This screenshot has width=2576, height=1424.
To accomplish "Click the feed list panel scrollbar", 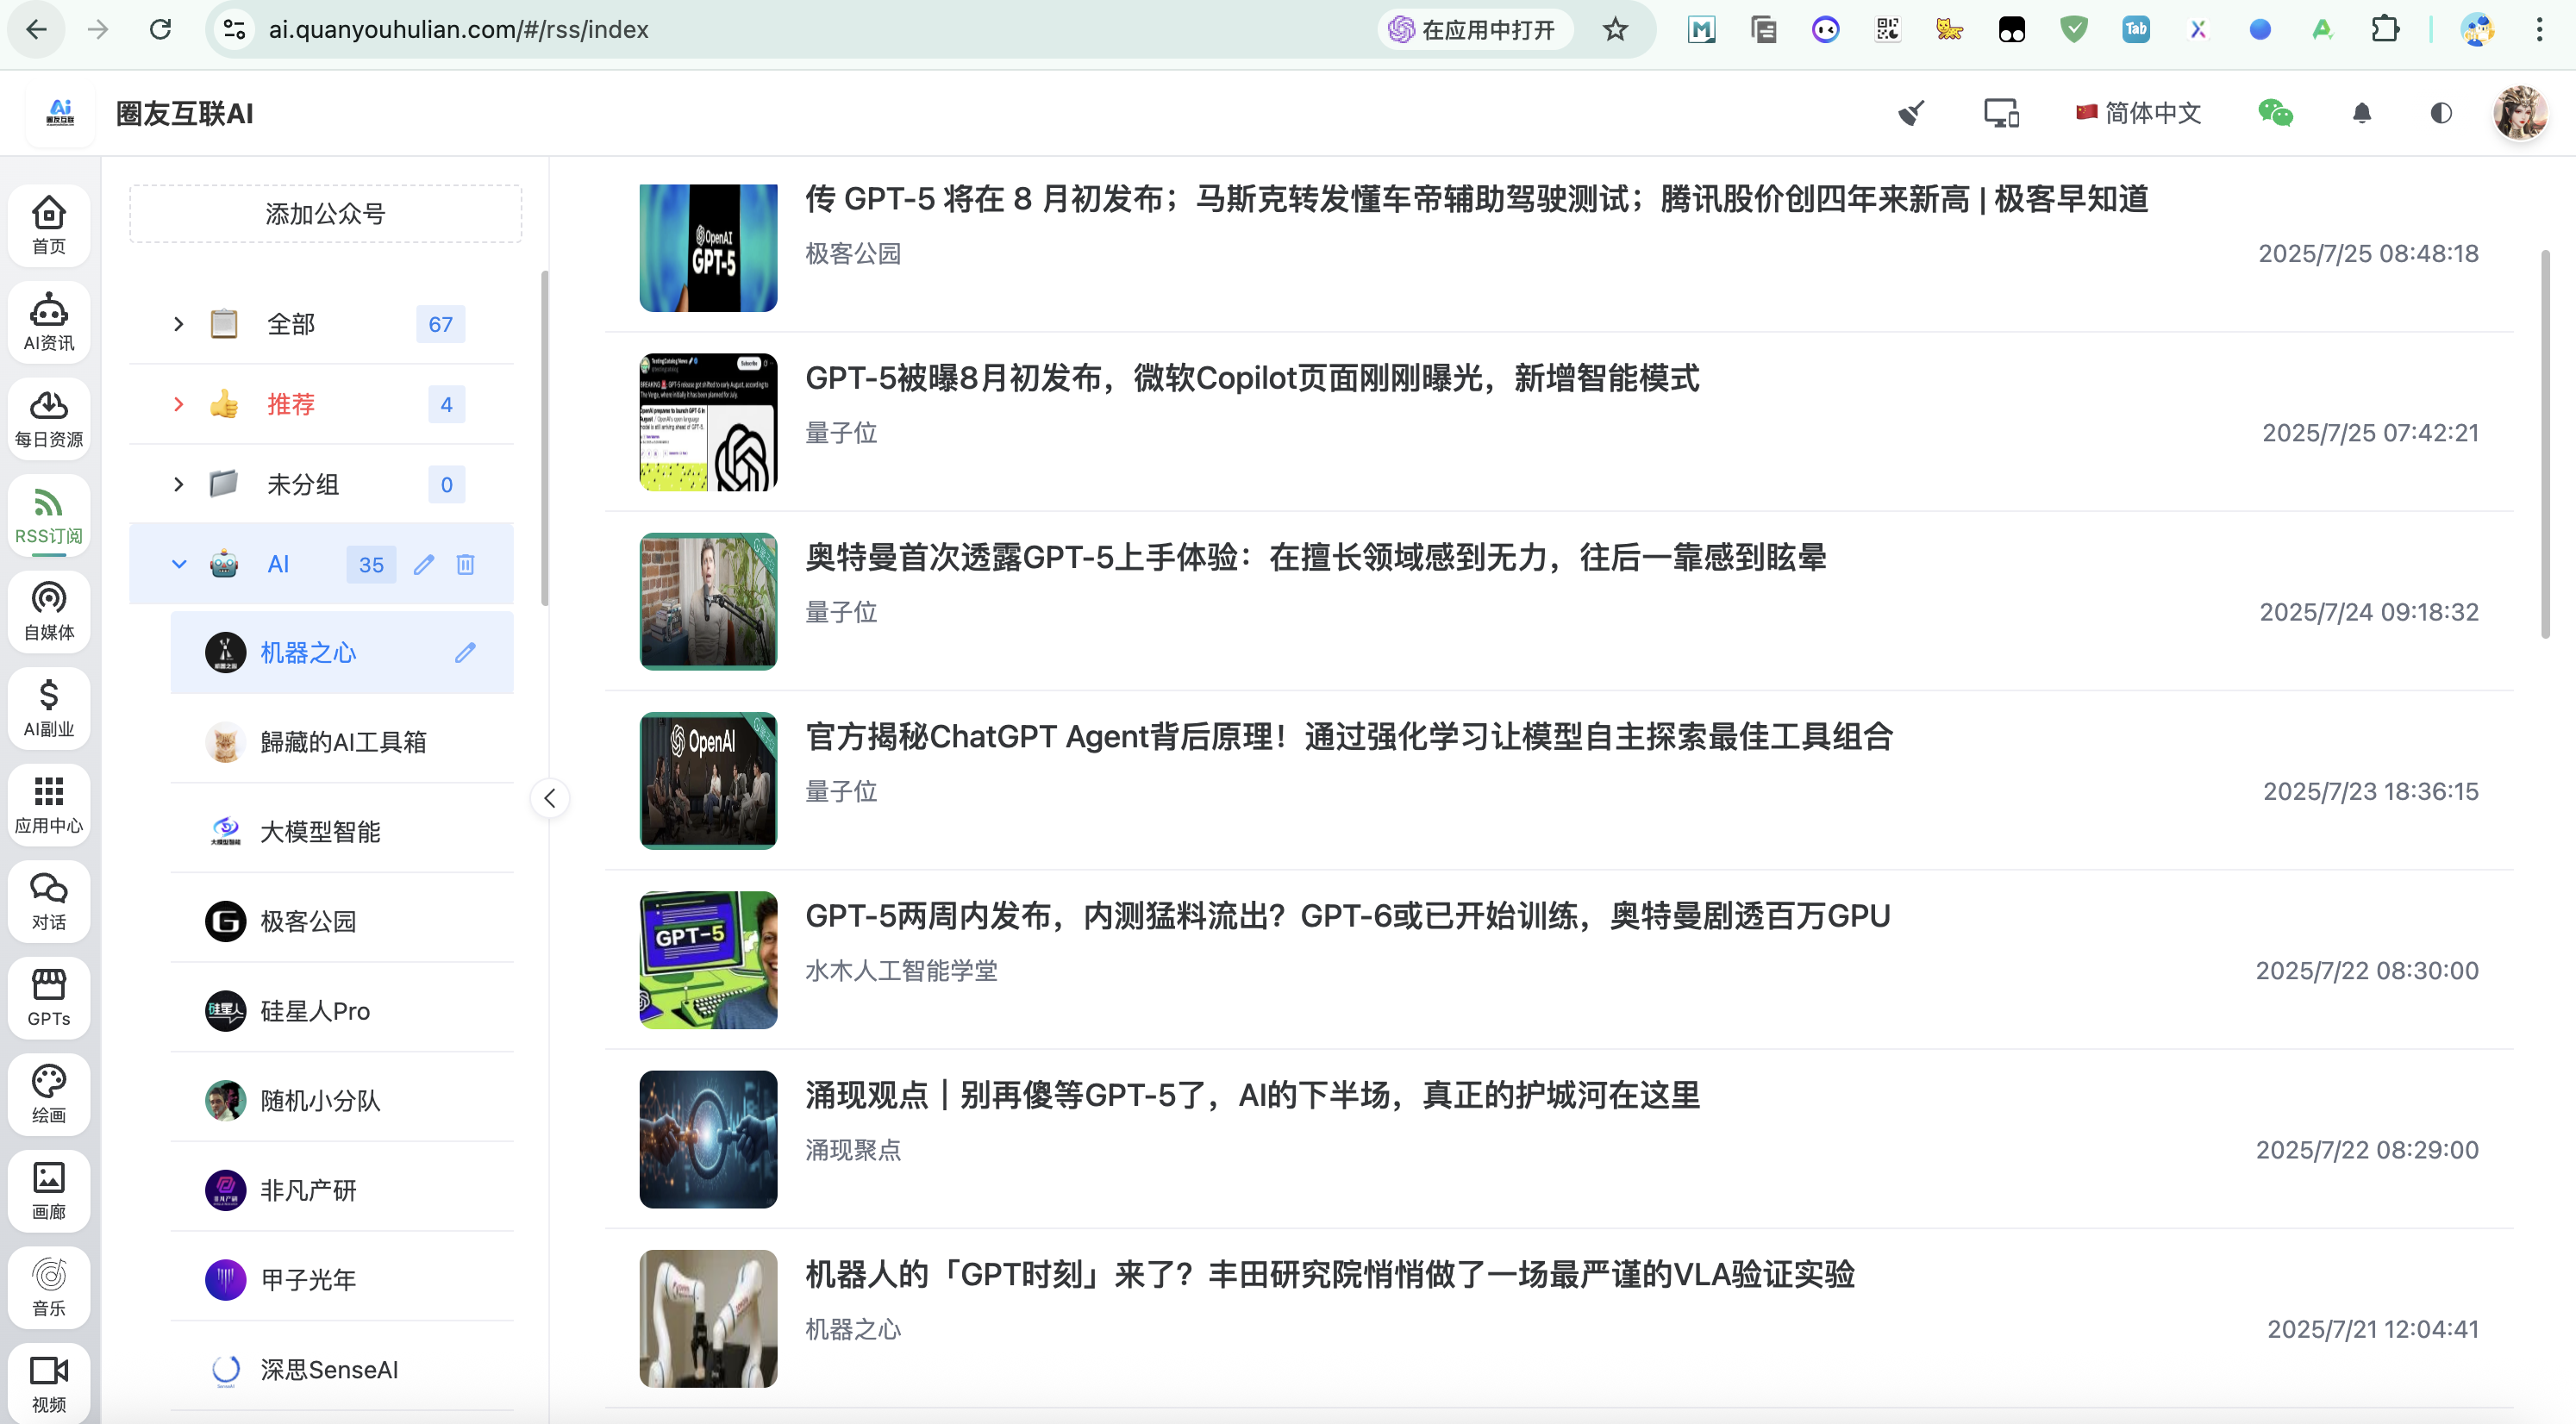I will click(x=545, y=438).
